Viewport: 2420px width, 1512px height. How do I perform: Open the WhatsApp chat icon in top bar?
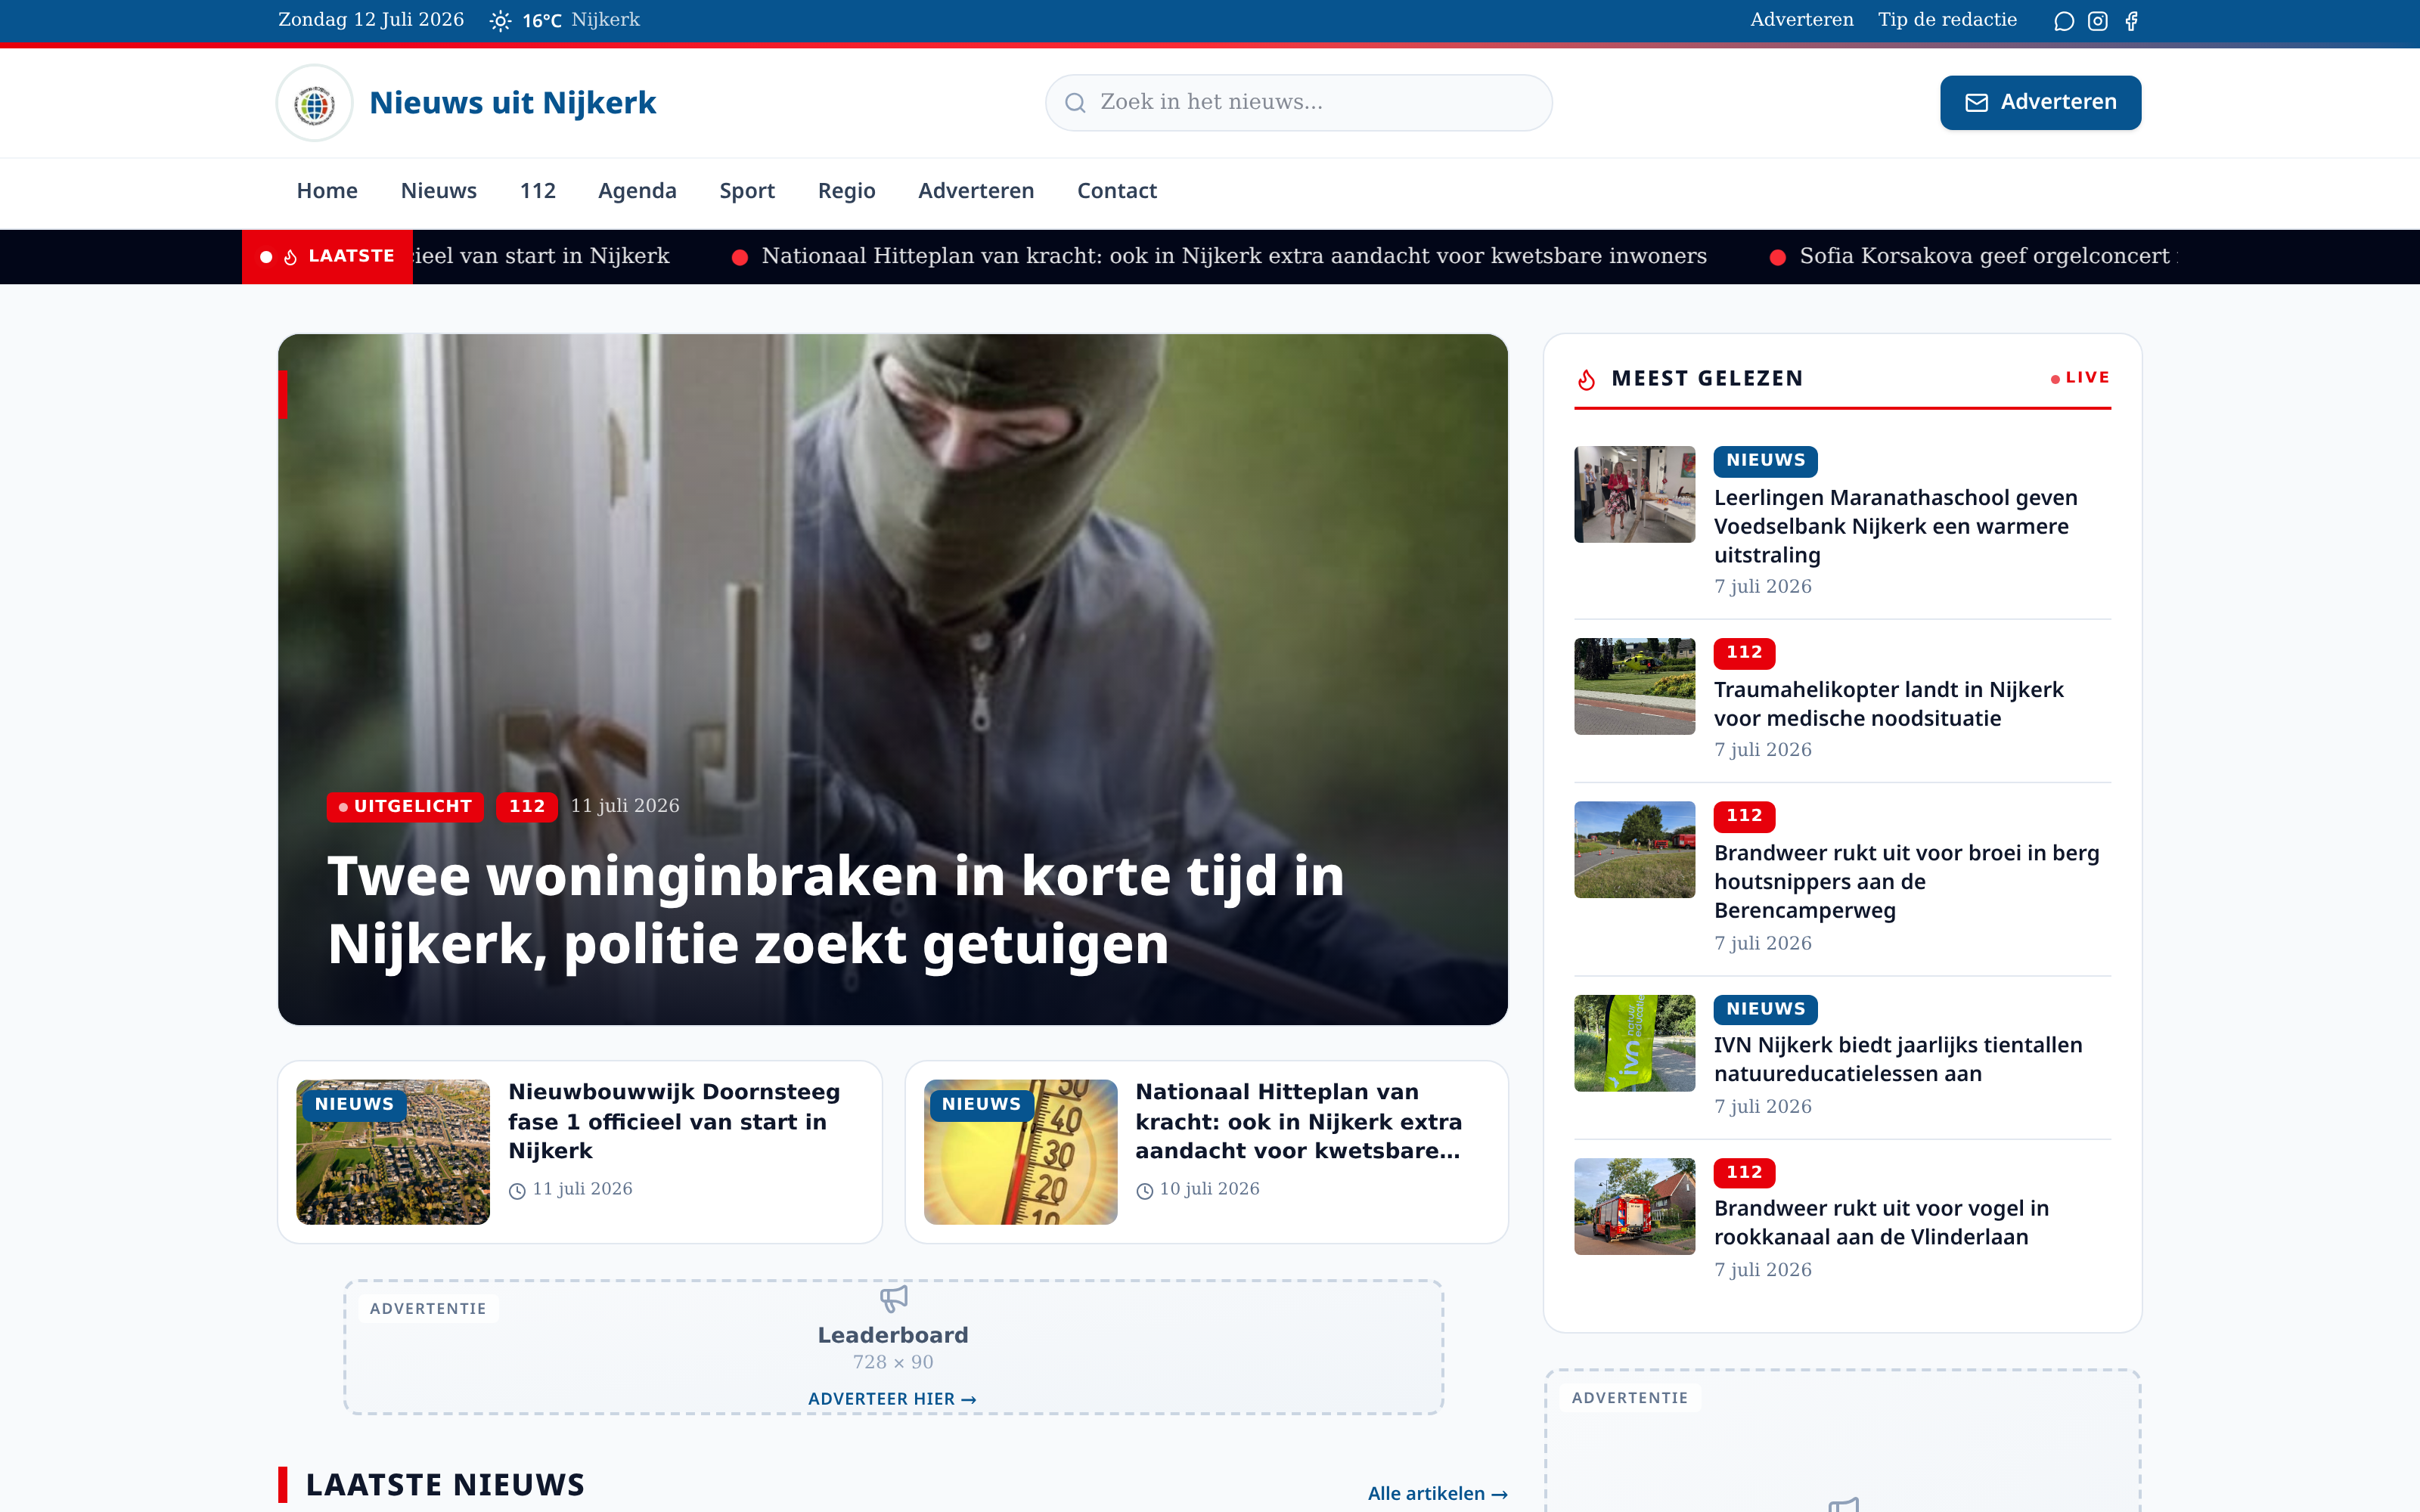(x=2064, y=21)
